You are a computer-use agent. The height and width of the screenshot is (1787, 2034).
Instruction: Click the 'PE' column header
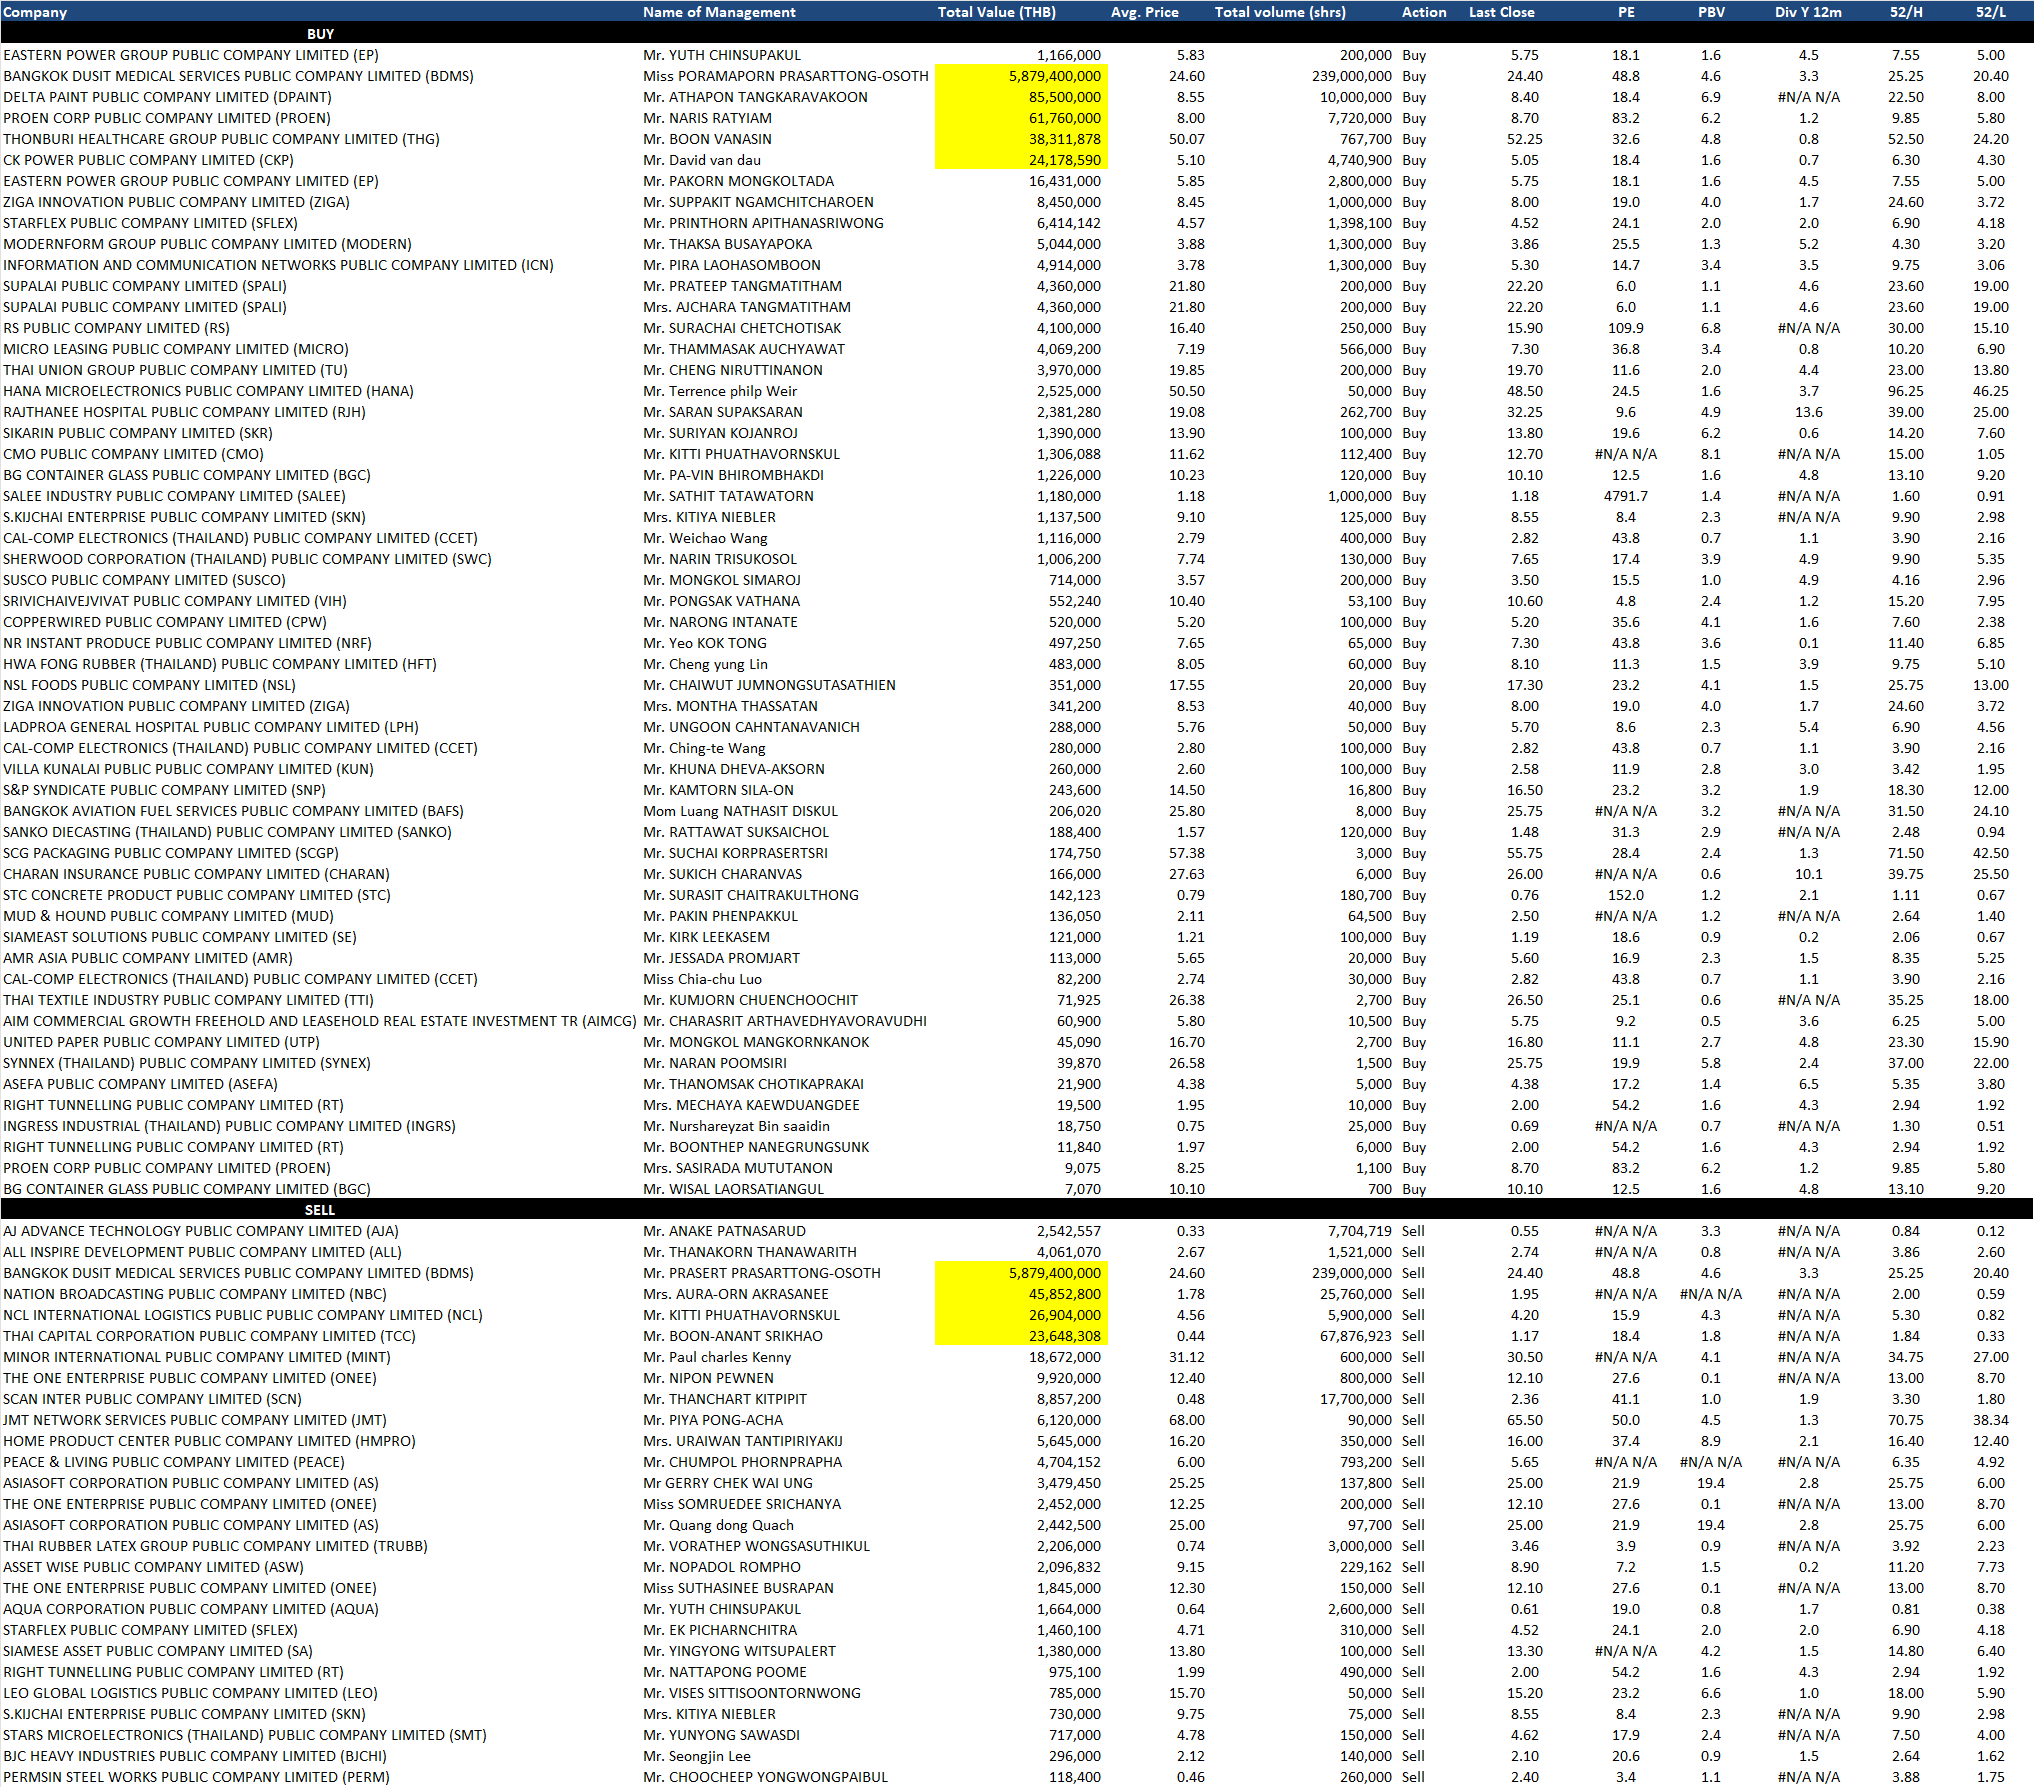click(1626, 12)
